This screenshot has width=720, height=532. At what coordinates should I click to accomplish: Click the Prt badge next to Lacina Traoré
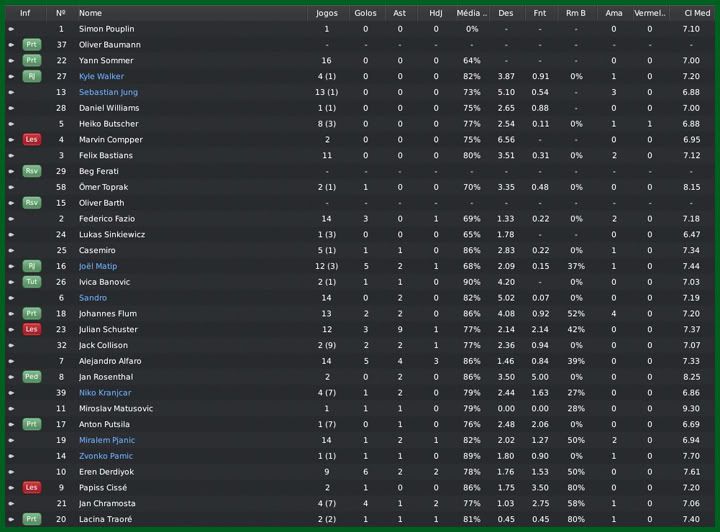click(x=31, y=519)
